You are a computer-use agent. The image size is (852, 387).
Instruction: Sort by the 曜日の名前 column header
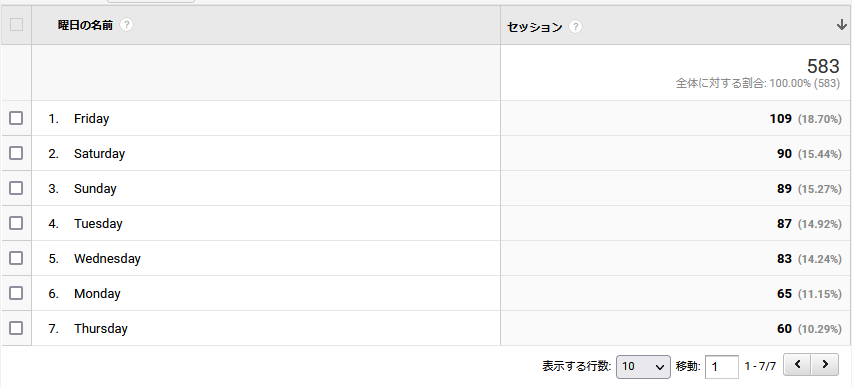point(85,25)
